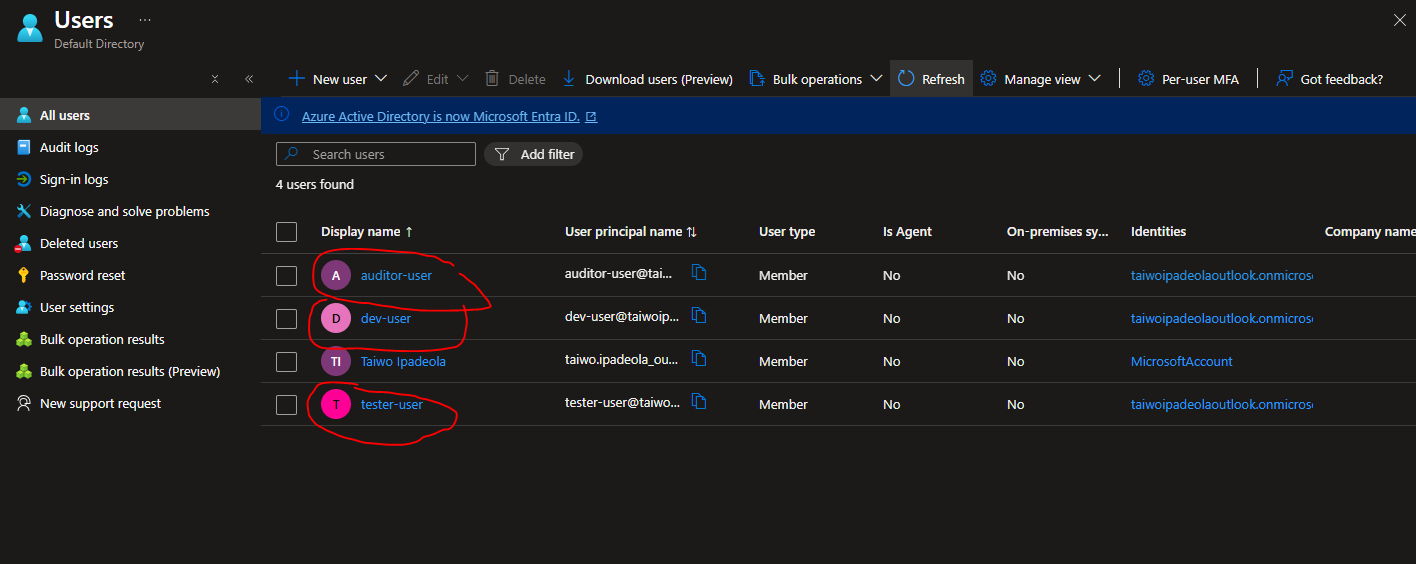Expand Bulk operations dropdown chevron
The height and width of the screenshot is (564, 1416).
tap(876, 79)
